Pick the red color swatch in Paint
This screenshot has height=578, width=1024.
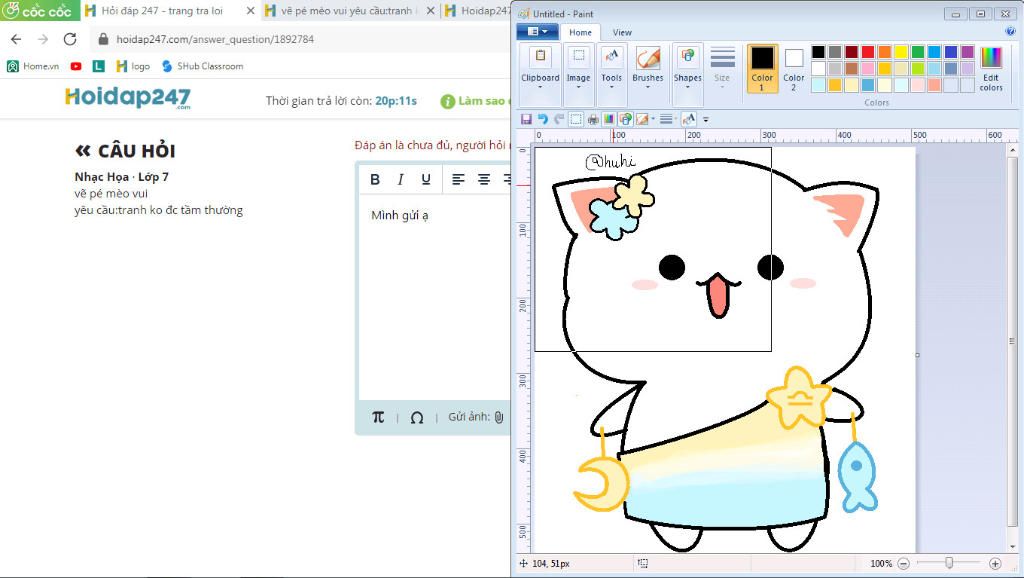pos(867,52)
